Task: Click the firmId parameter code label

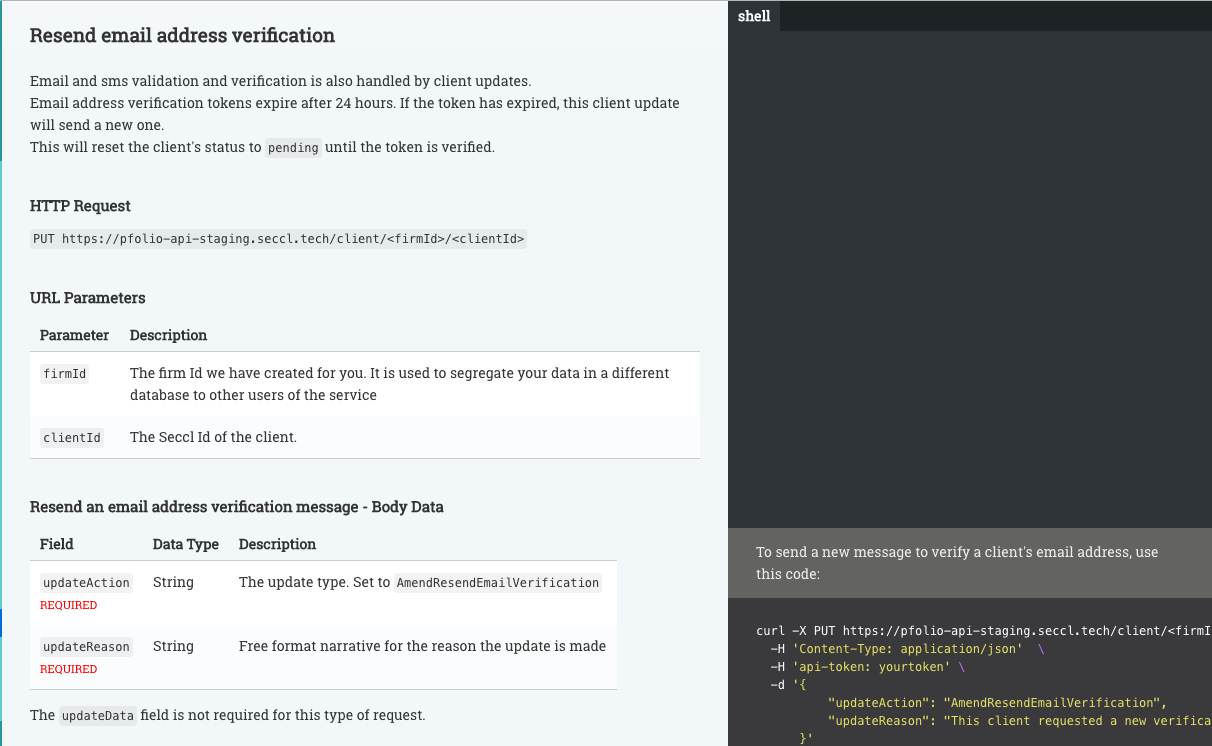Action: coord(64,373)
